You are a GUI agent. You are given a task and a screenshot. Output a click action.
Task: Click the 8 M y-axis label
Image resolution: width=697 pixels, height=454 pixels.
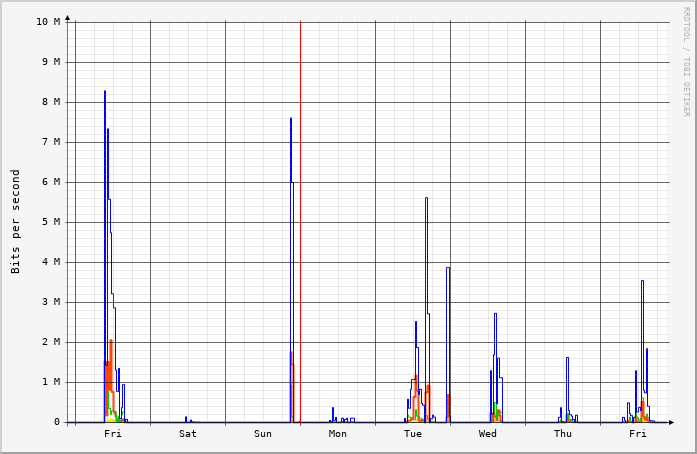click(51, 102)
